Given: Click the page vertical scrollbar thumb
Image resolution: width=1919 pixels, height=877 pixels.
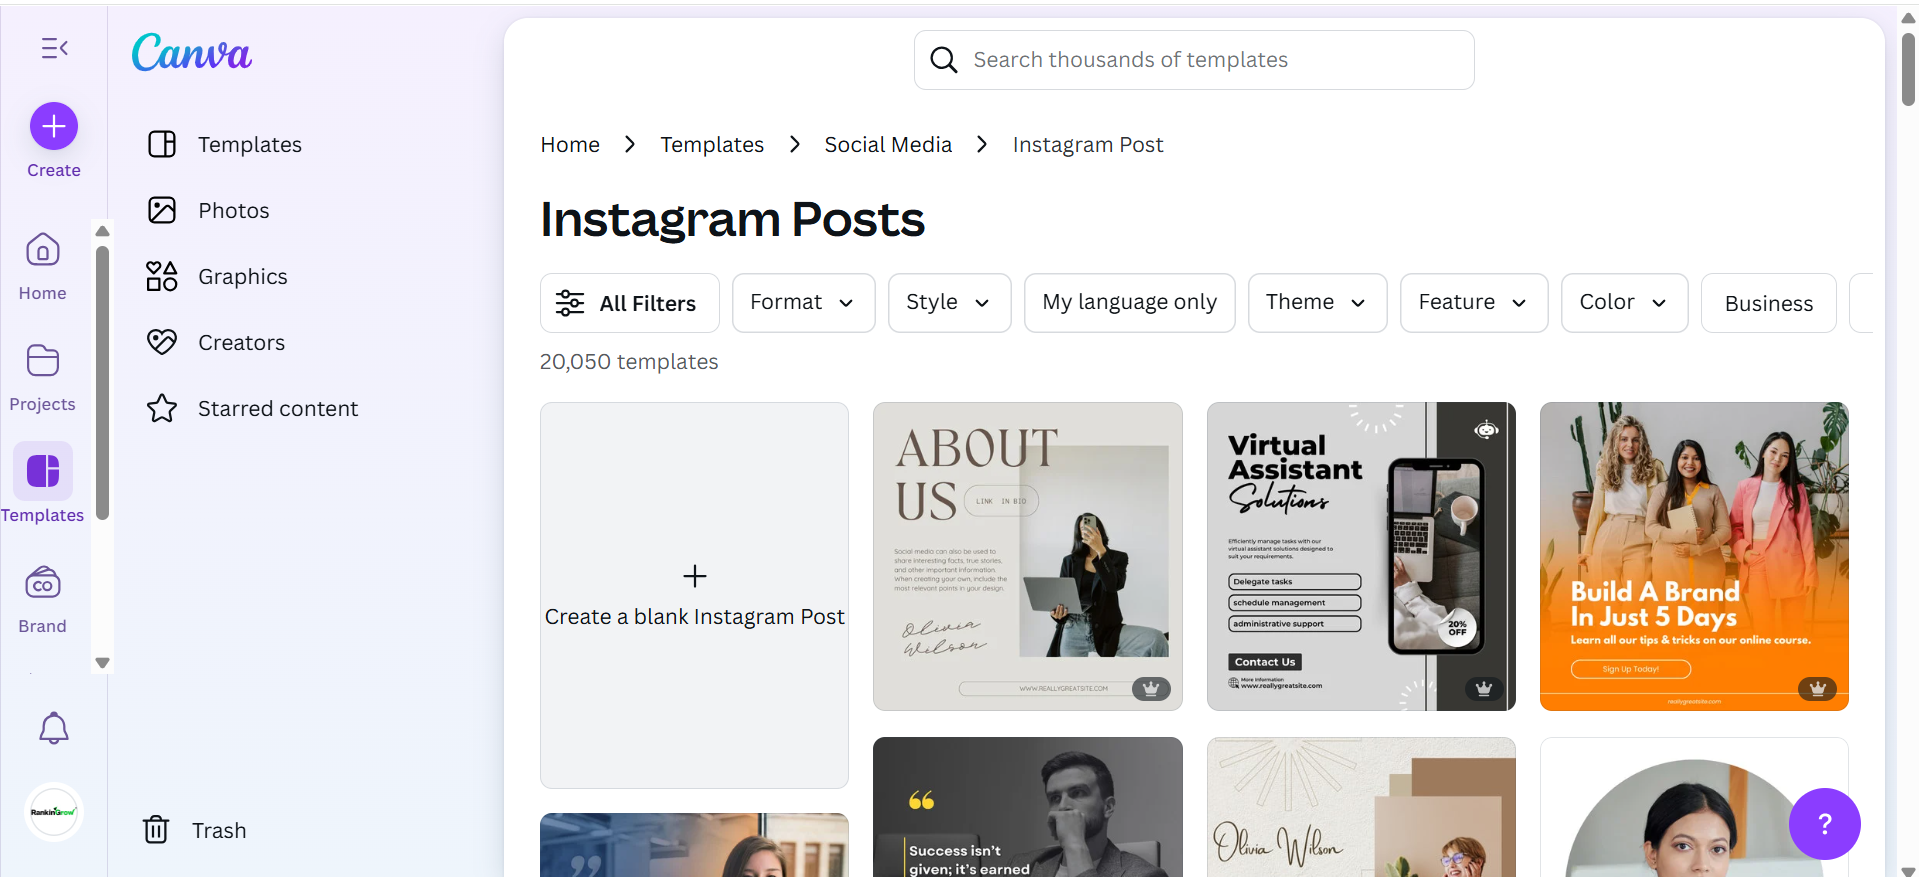Looking at the screenshot, I should [1908, 69].
